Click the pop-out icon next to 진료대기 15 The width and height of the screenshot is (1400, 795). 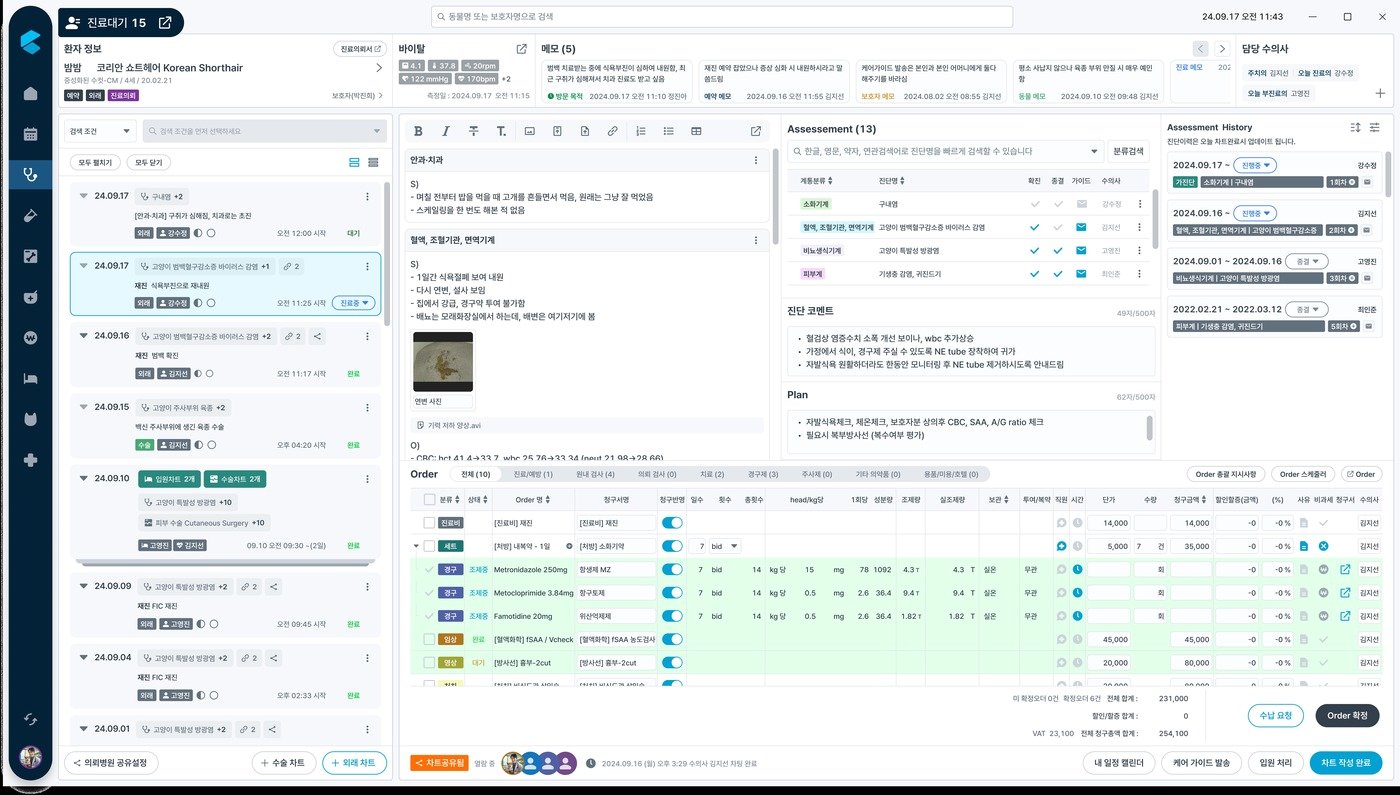point(165,22)
